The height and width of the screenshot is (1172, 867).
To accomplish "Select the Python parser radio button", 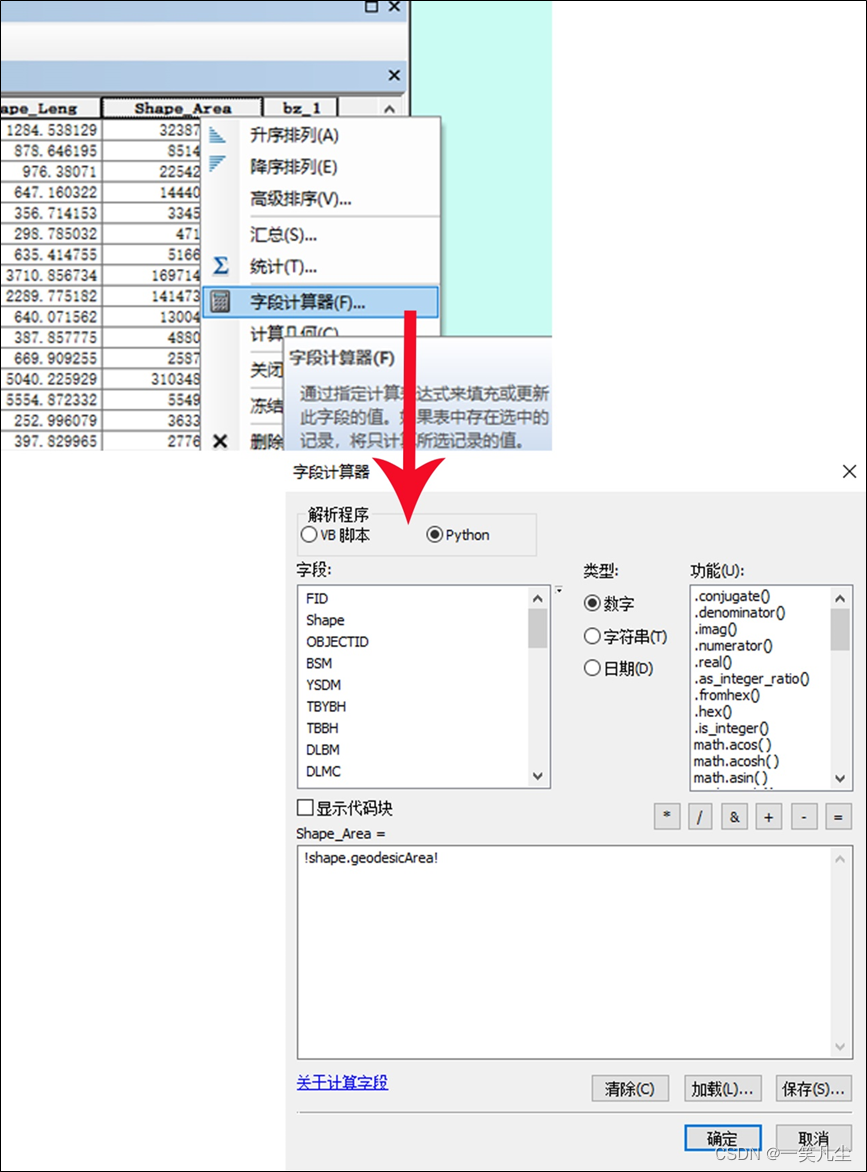I will coord(434,535).
